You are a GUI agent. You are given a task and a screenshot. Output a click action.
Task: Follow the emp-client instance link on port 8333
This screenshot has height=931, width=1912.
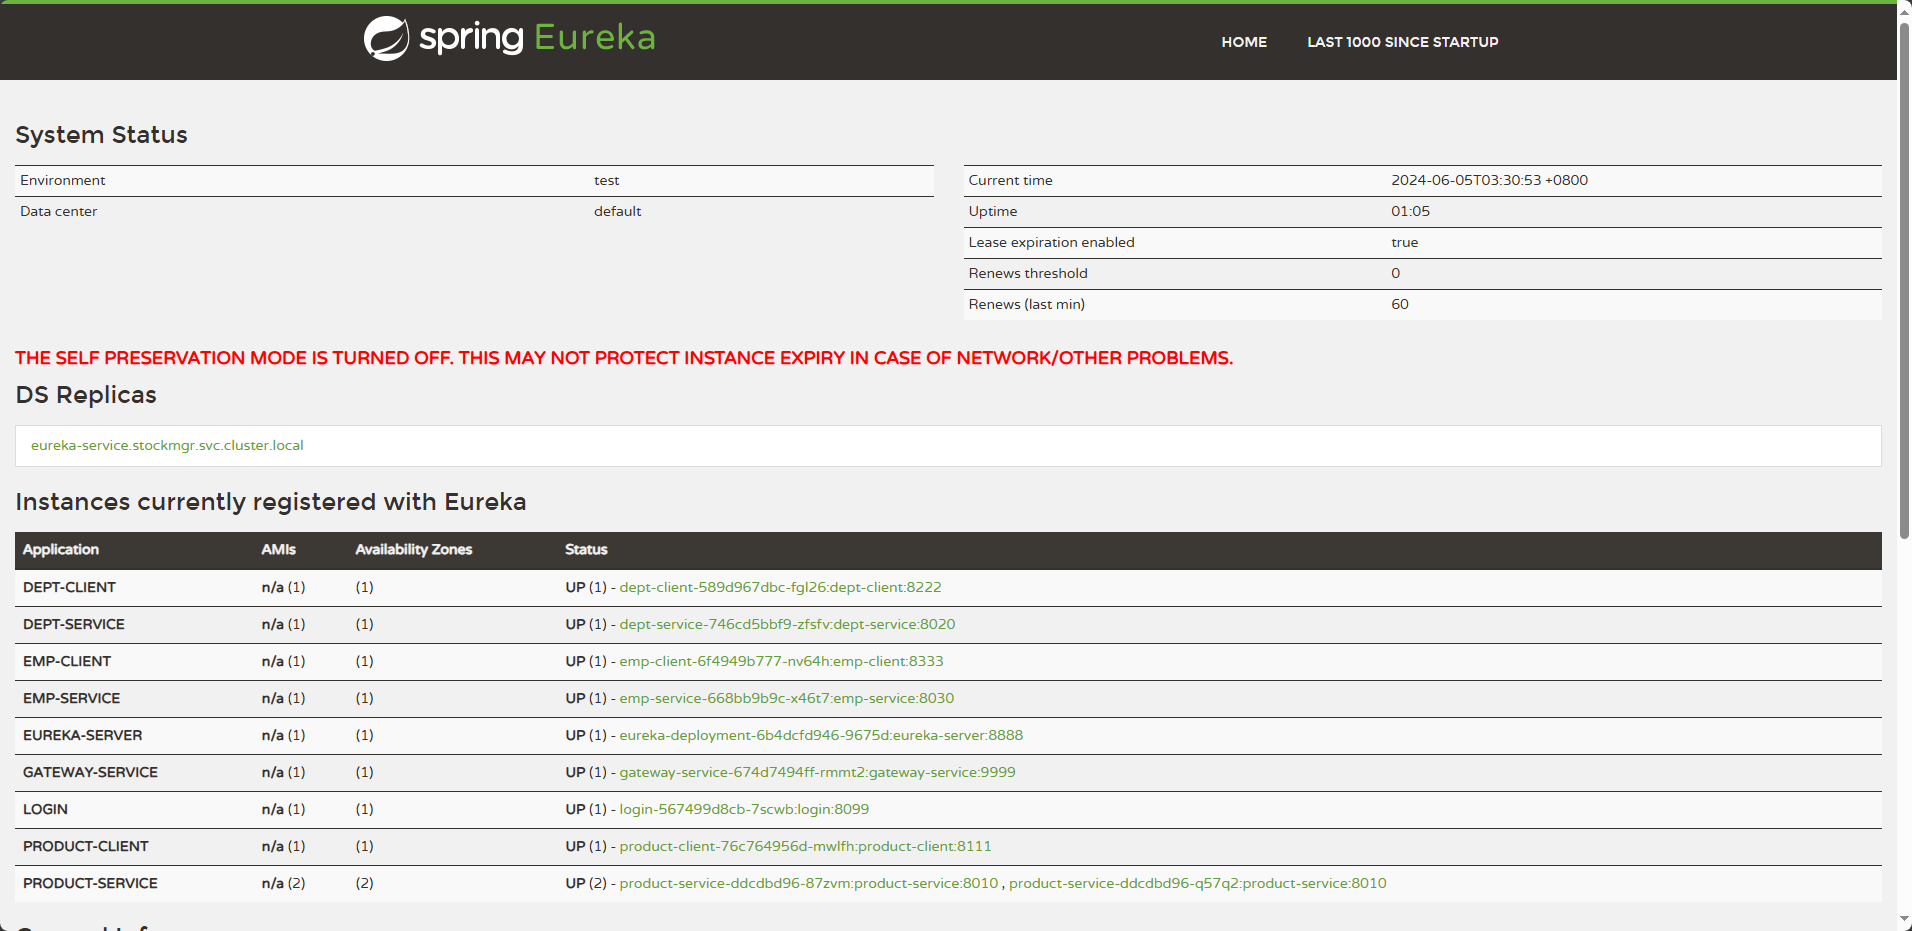point(781,662)
